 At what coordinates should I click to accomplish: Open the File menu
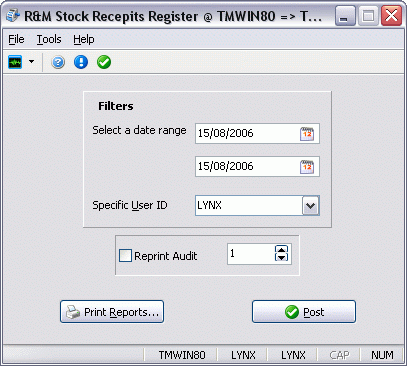16,39
